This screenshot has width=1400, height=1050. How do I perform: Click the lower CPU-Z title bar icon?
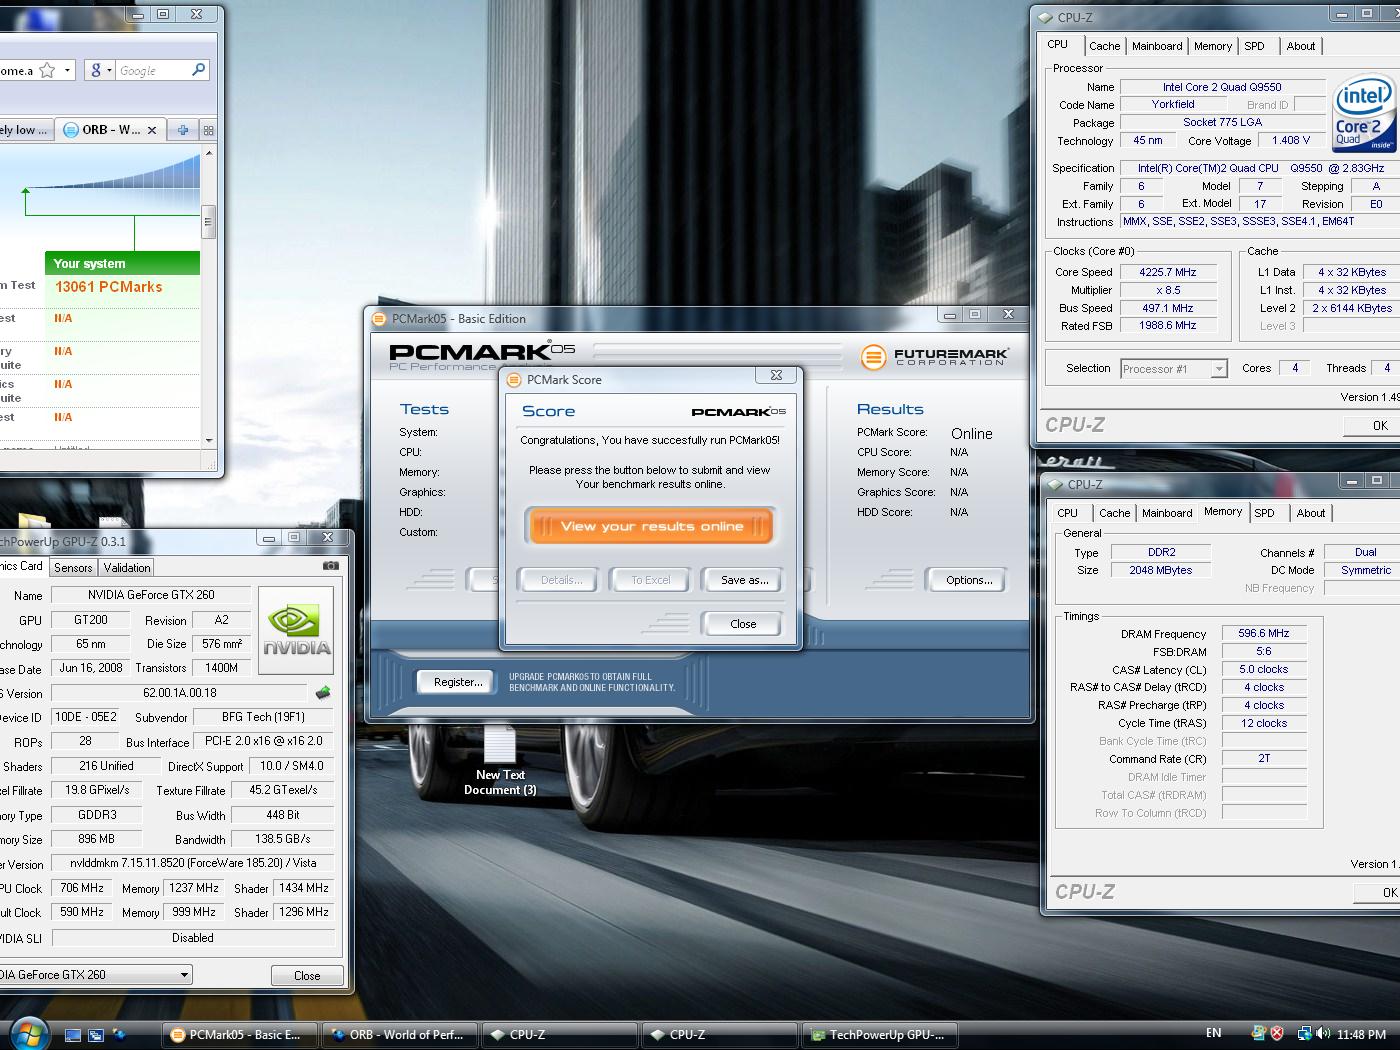coord(1055,484)
